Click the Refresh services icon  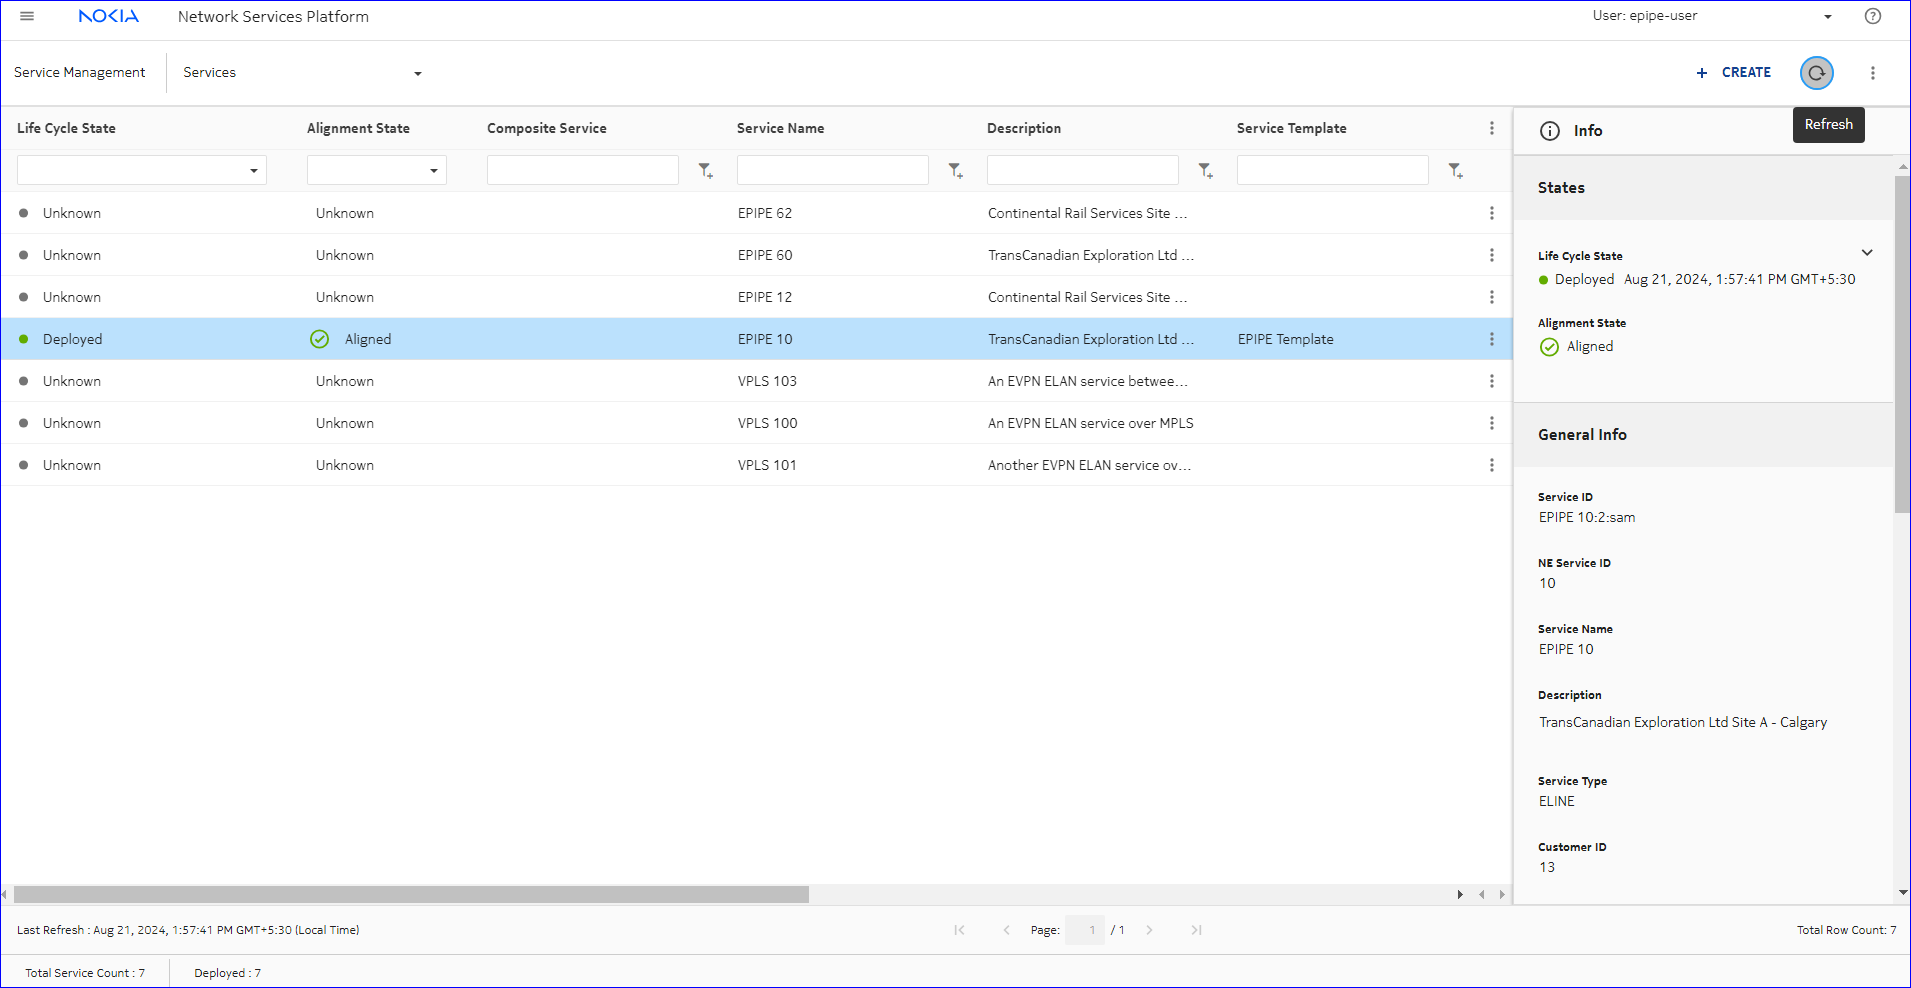(x=1816, y=73)
